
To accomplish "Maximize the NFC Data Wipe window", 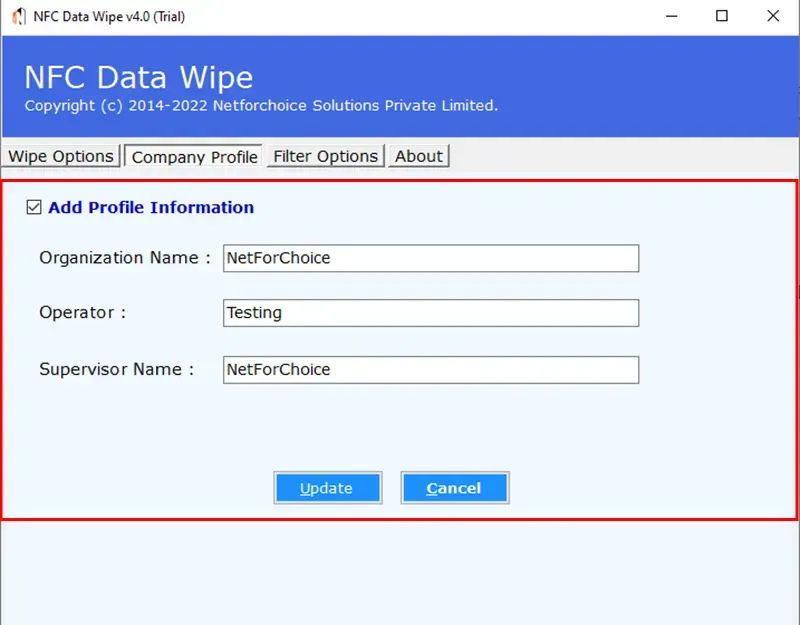I will (721, 16).
